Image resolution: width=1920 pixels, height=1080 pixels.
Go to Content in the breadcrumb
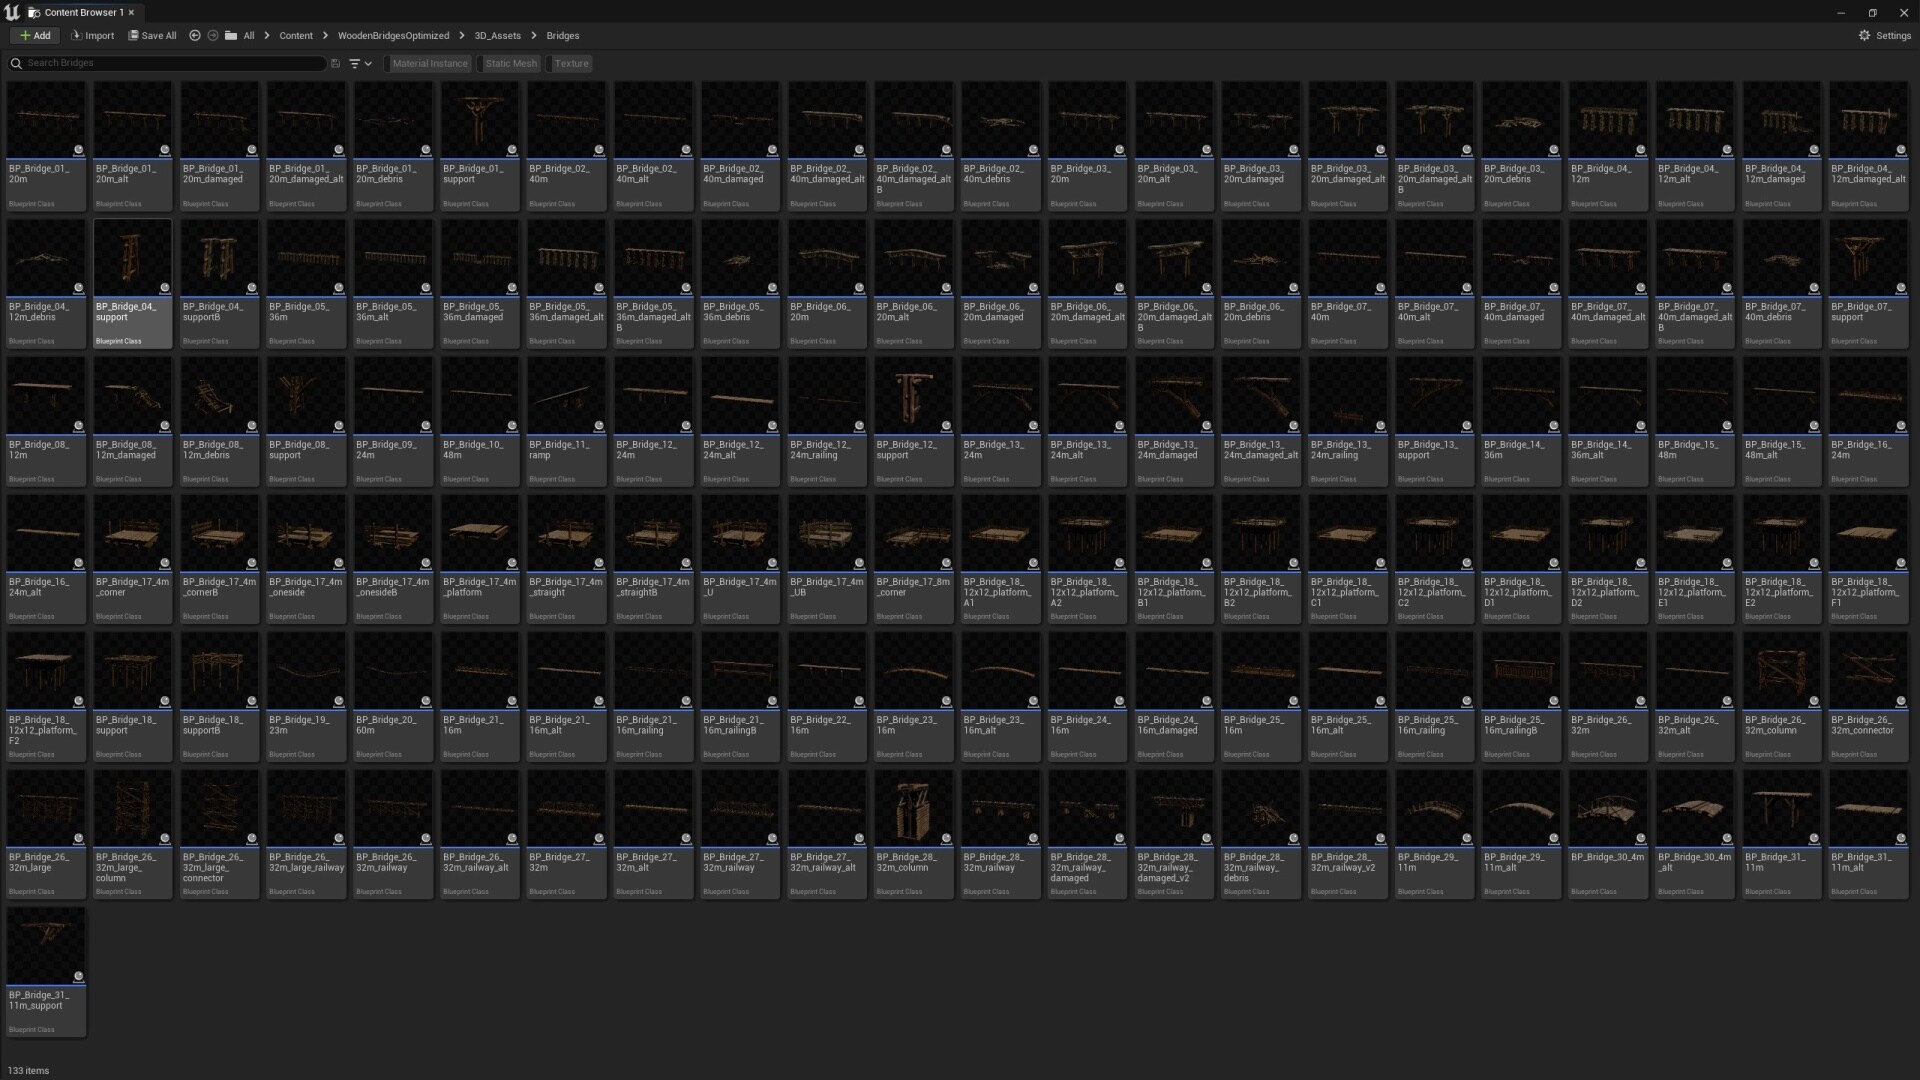pos(296,35)
